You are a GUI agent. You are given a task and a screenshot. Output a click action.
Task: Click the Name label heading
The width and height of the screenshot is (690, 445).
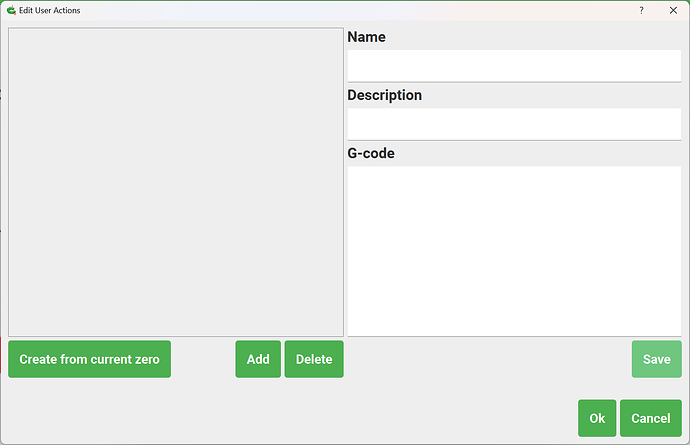[366, 37]
